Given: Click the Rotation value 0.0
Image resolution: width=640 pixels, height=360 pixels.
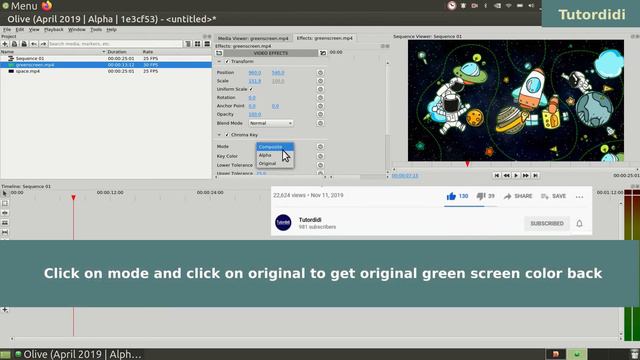Looking at the screenshot, I should pos(252,98).
